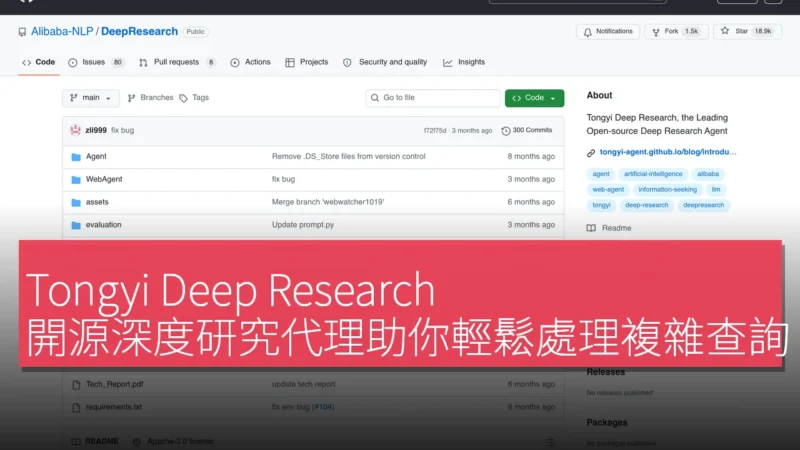Open the Security and quality tab
800x450 pixels.
click(x=385, y=62)
